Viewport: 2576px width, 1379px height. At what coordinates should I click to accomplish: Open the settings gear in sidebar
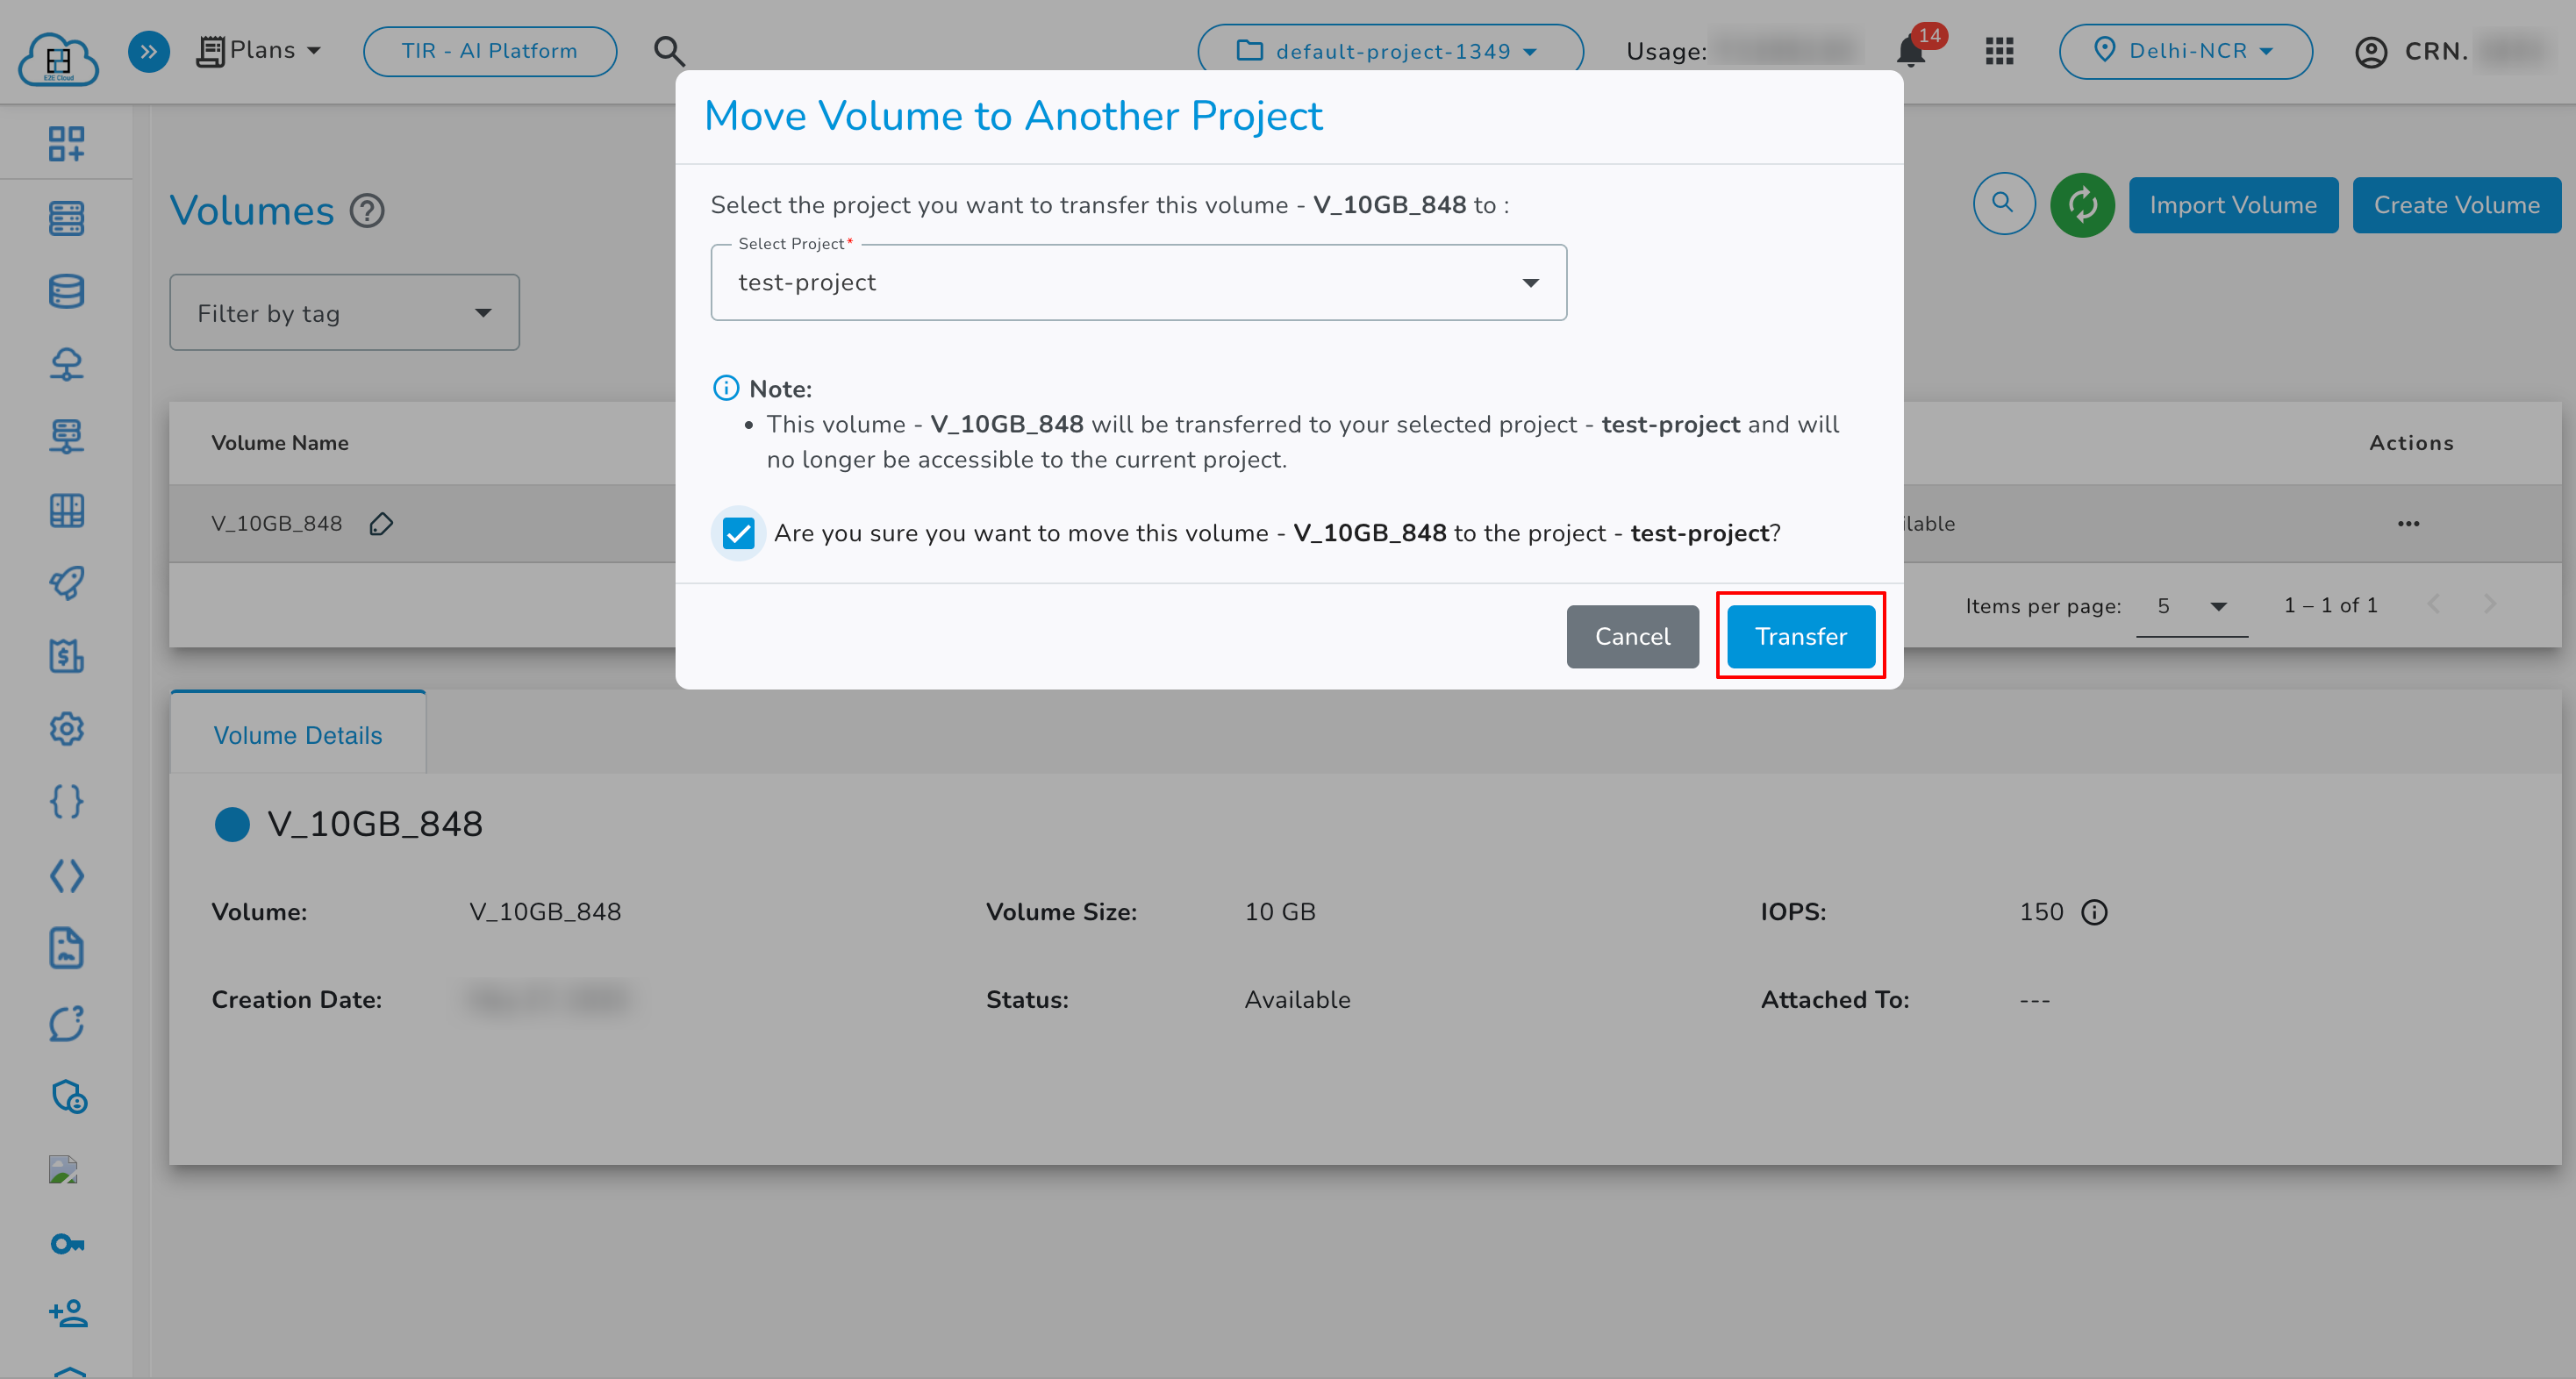[x=66, y=729]
